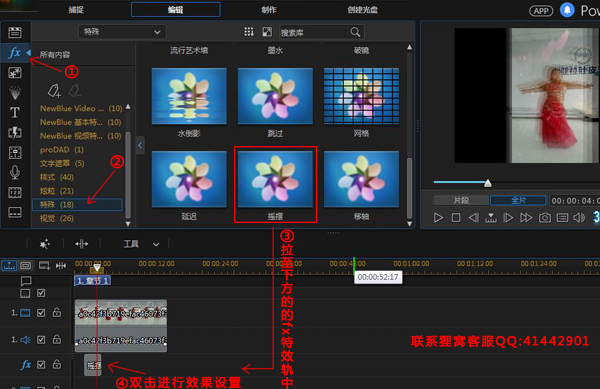Open the fx Effect Room

point(15,52)
